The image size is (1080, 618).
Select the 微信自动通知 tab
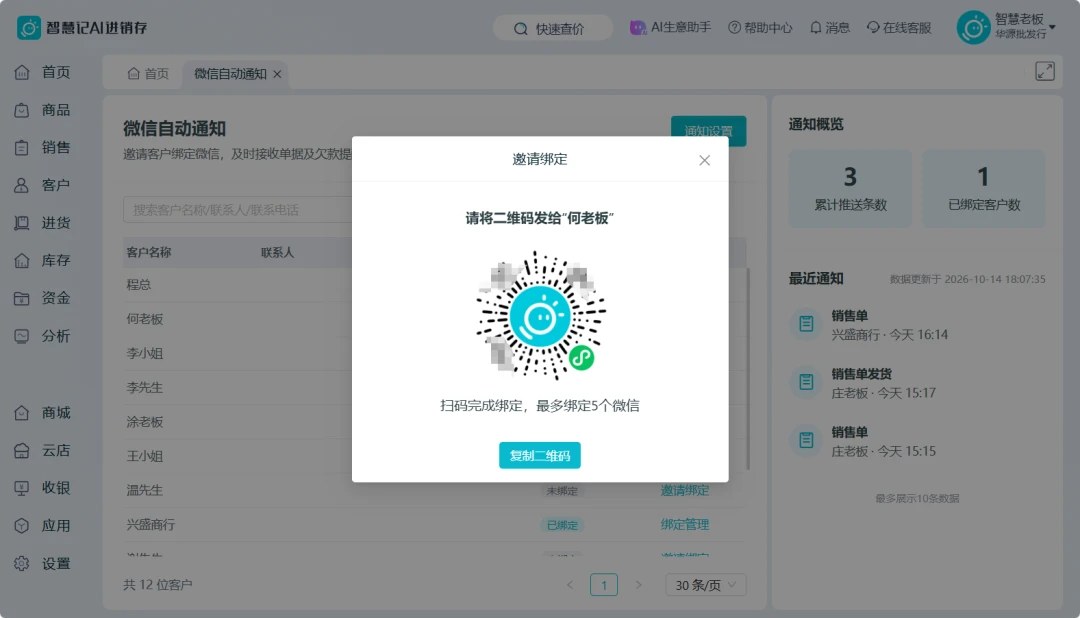point(230,74)
